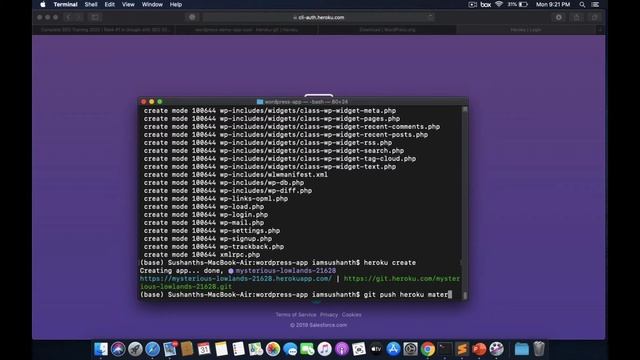
Task: Open System Preferences gear in dock
Action: point(411,349)
